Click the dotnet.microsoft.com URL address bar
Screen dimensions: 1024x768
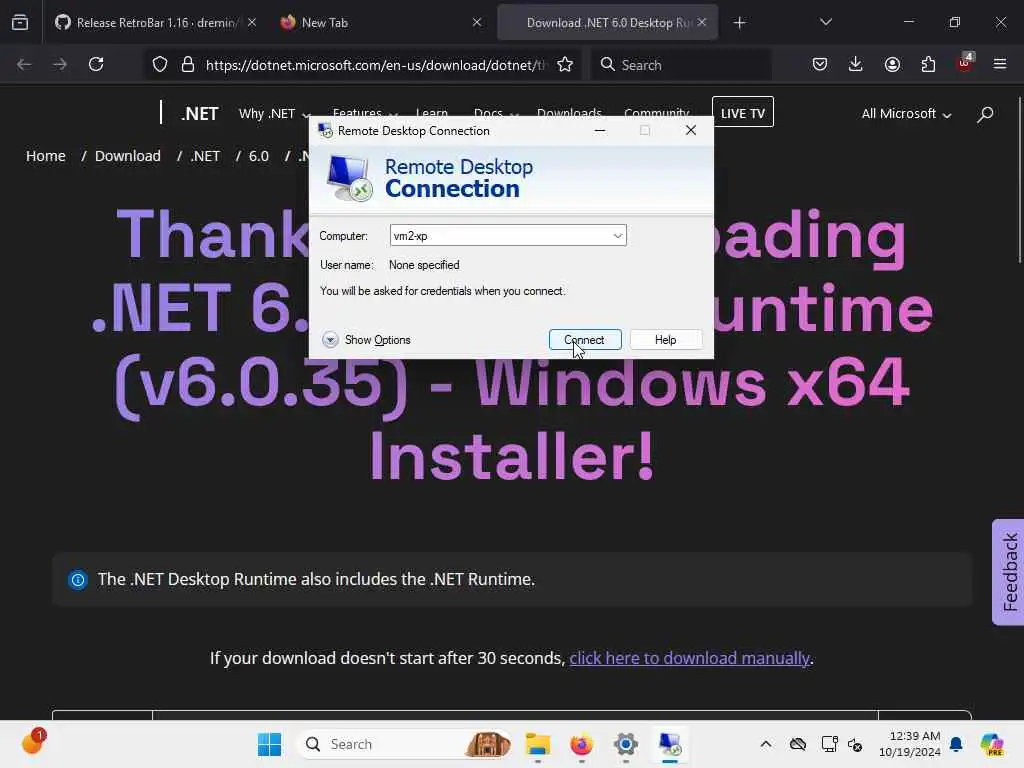coord(374,65)
